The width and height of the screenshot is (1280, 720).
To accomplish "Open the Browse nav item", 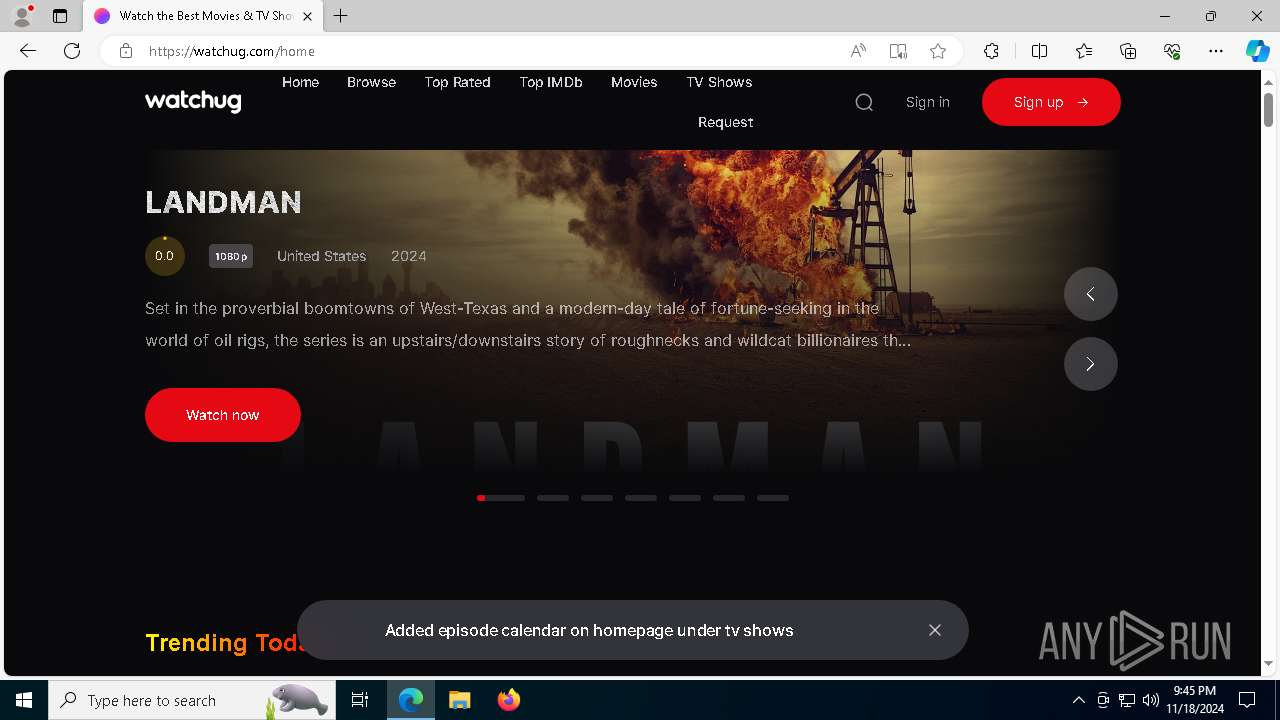I will tap(371, 82).
